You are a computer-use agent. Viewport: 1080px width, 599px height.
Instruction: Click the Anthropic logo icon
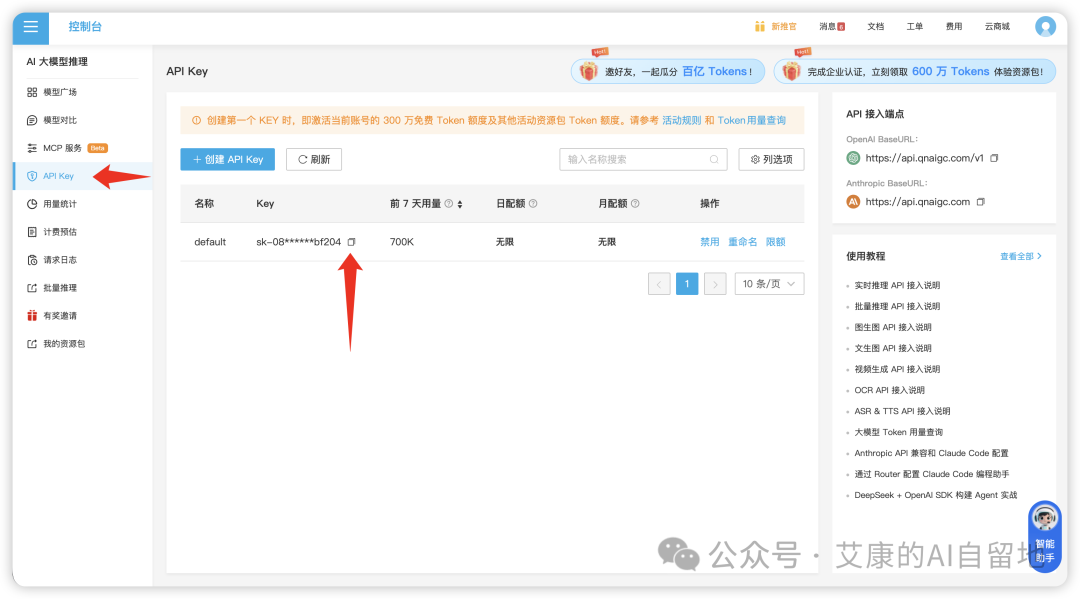(x=853, y=202)
